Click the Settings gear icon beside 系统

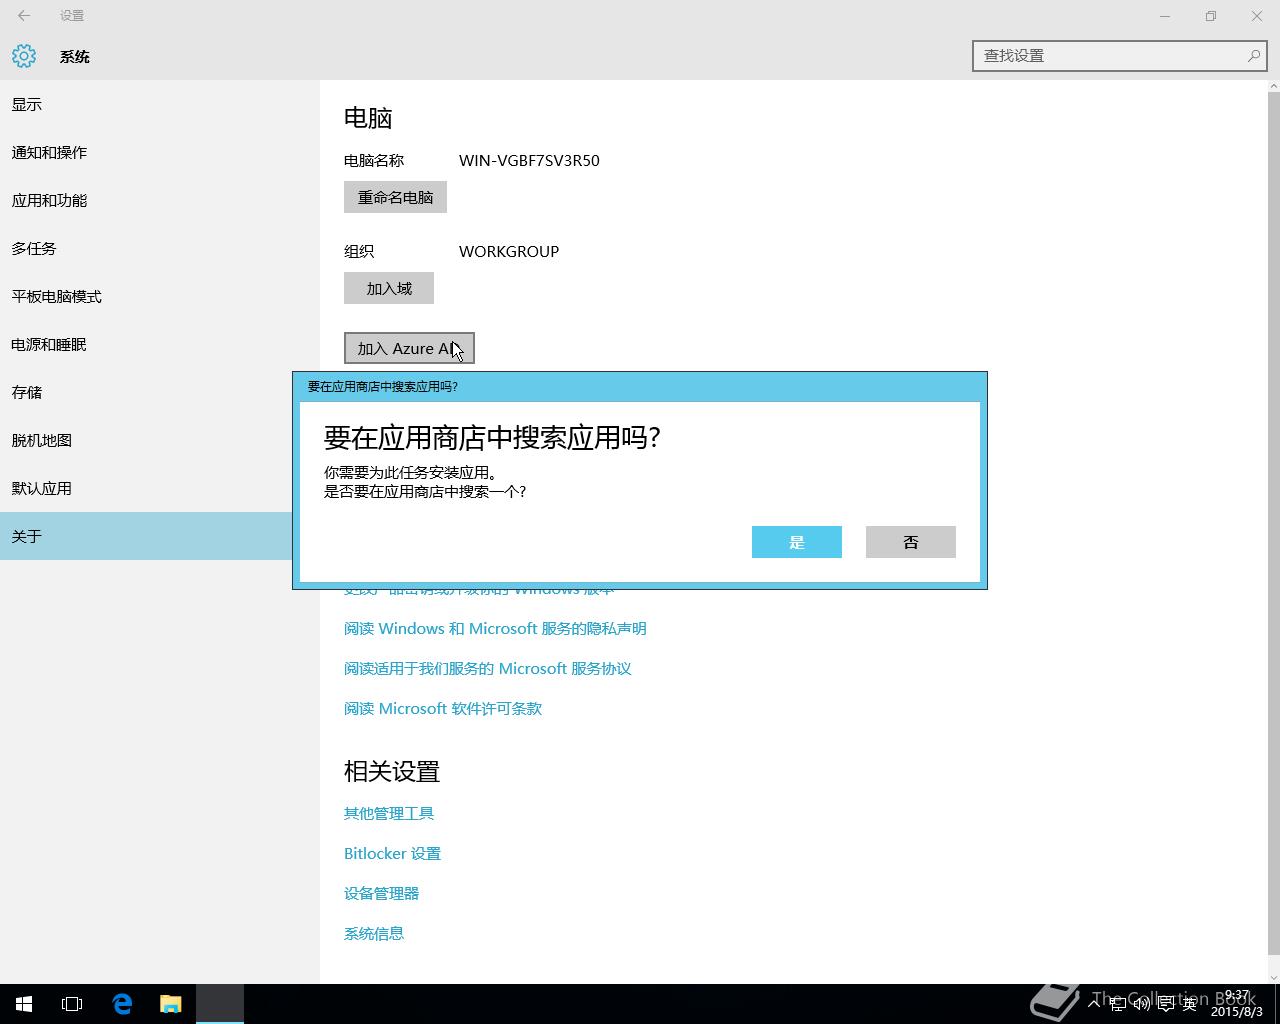24,56
